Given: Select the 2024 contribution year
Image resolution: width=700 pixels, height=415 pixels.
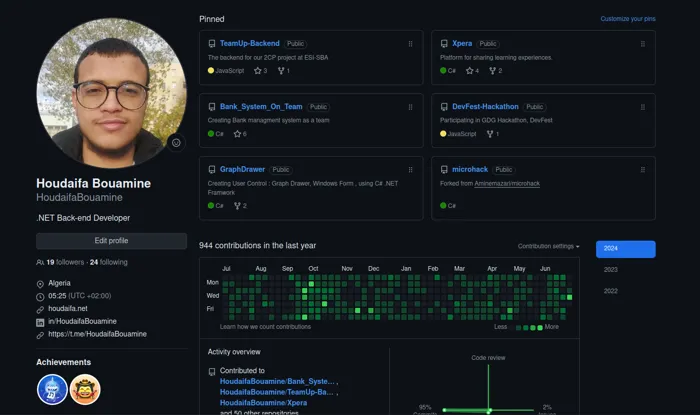Looking at the screenshot, I should click(x=625, y=249).
